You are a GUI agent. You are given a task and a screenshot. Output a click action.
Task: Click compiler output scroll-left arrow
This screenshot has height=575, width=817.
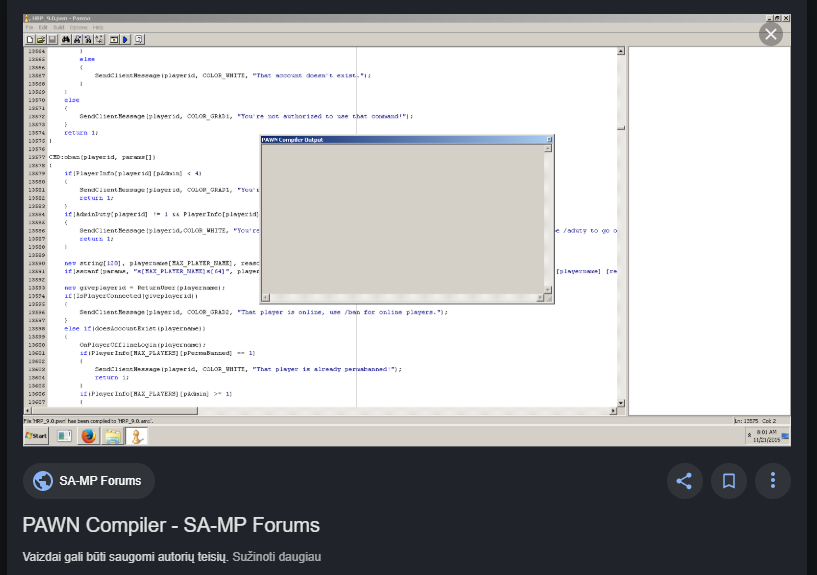click(x=266, y=297)
